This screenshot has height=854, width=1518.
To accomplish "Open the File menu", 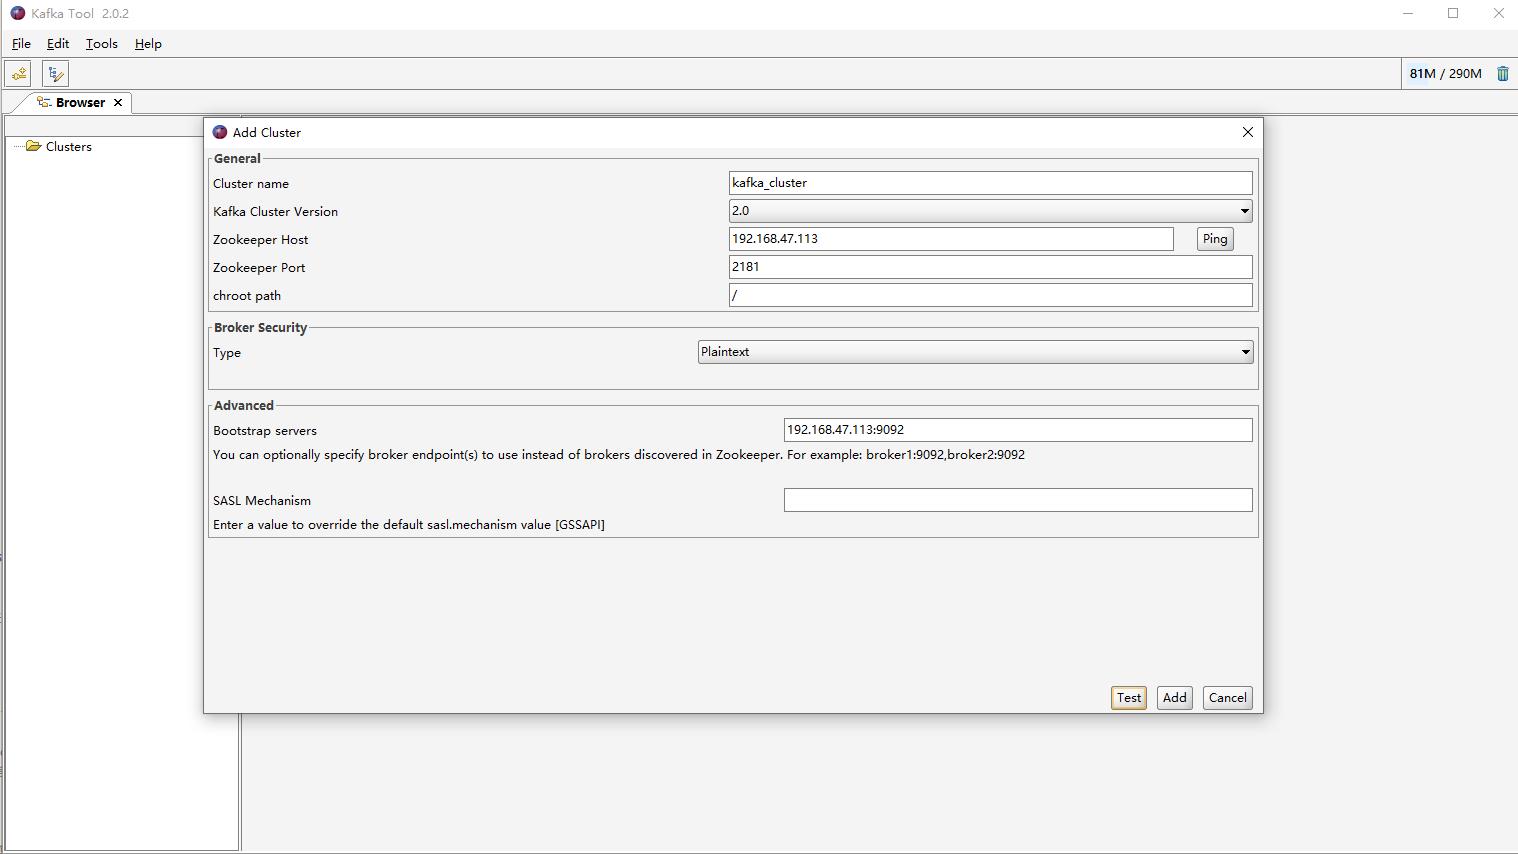I will [x=21, y=44].
